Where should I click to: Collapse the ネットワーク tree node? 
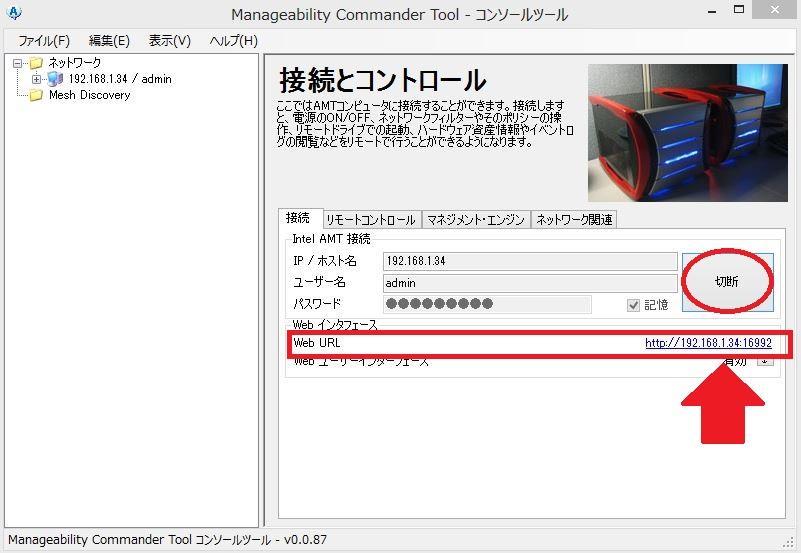click(18, 63)
